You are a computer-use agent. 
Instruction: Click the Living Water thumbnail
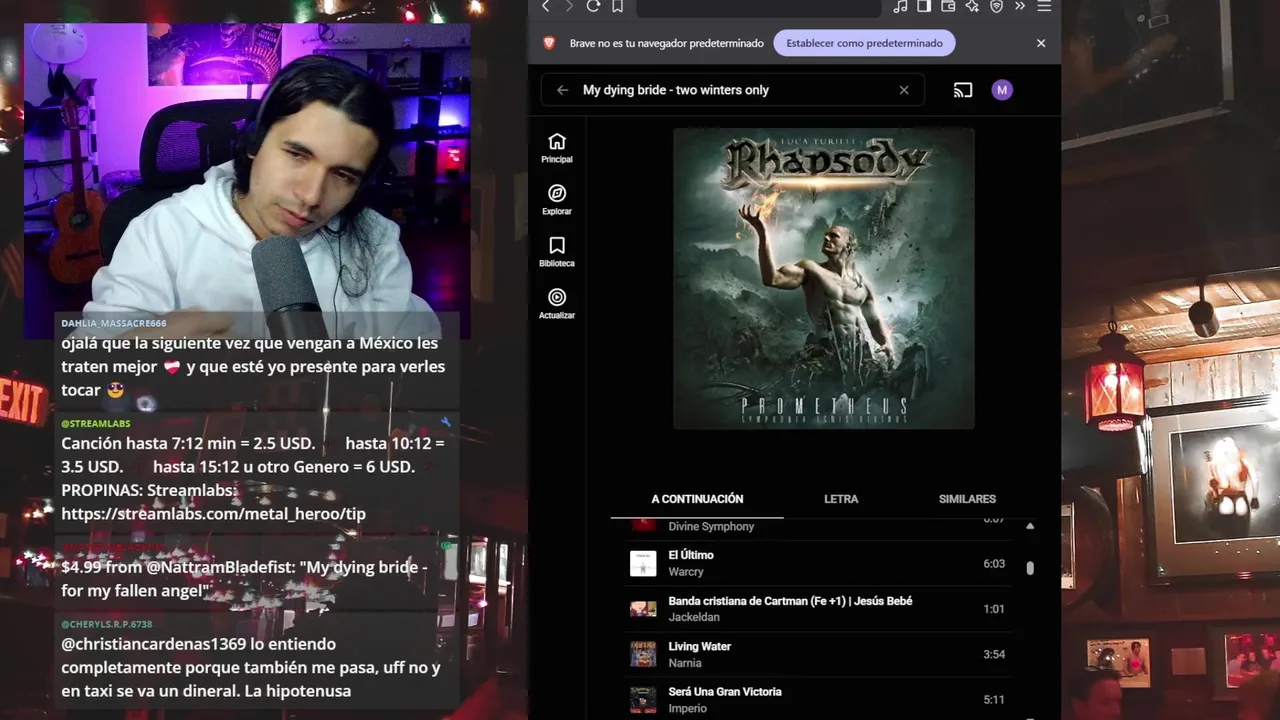click(x=643, y=654)
